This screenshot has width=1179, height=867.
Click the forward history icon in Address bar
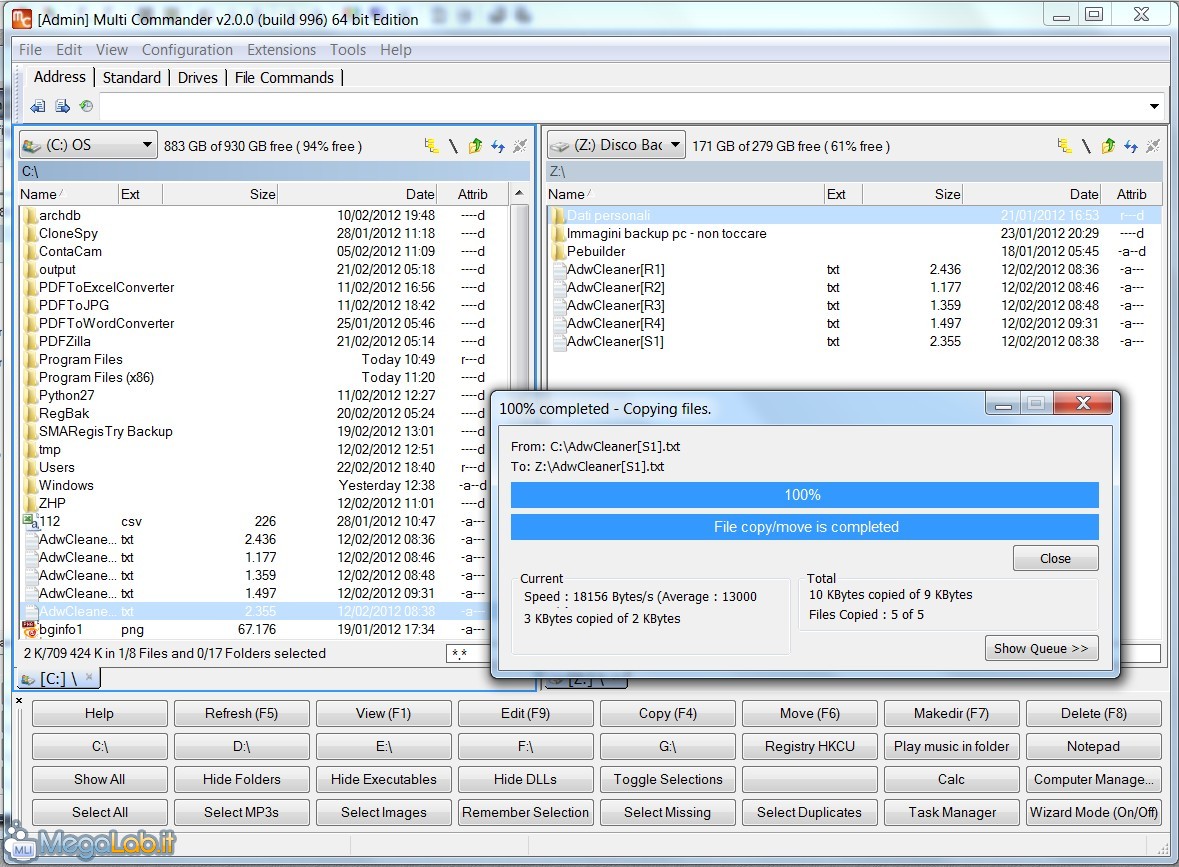[x=62, y=107]
